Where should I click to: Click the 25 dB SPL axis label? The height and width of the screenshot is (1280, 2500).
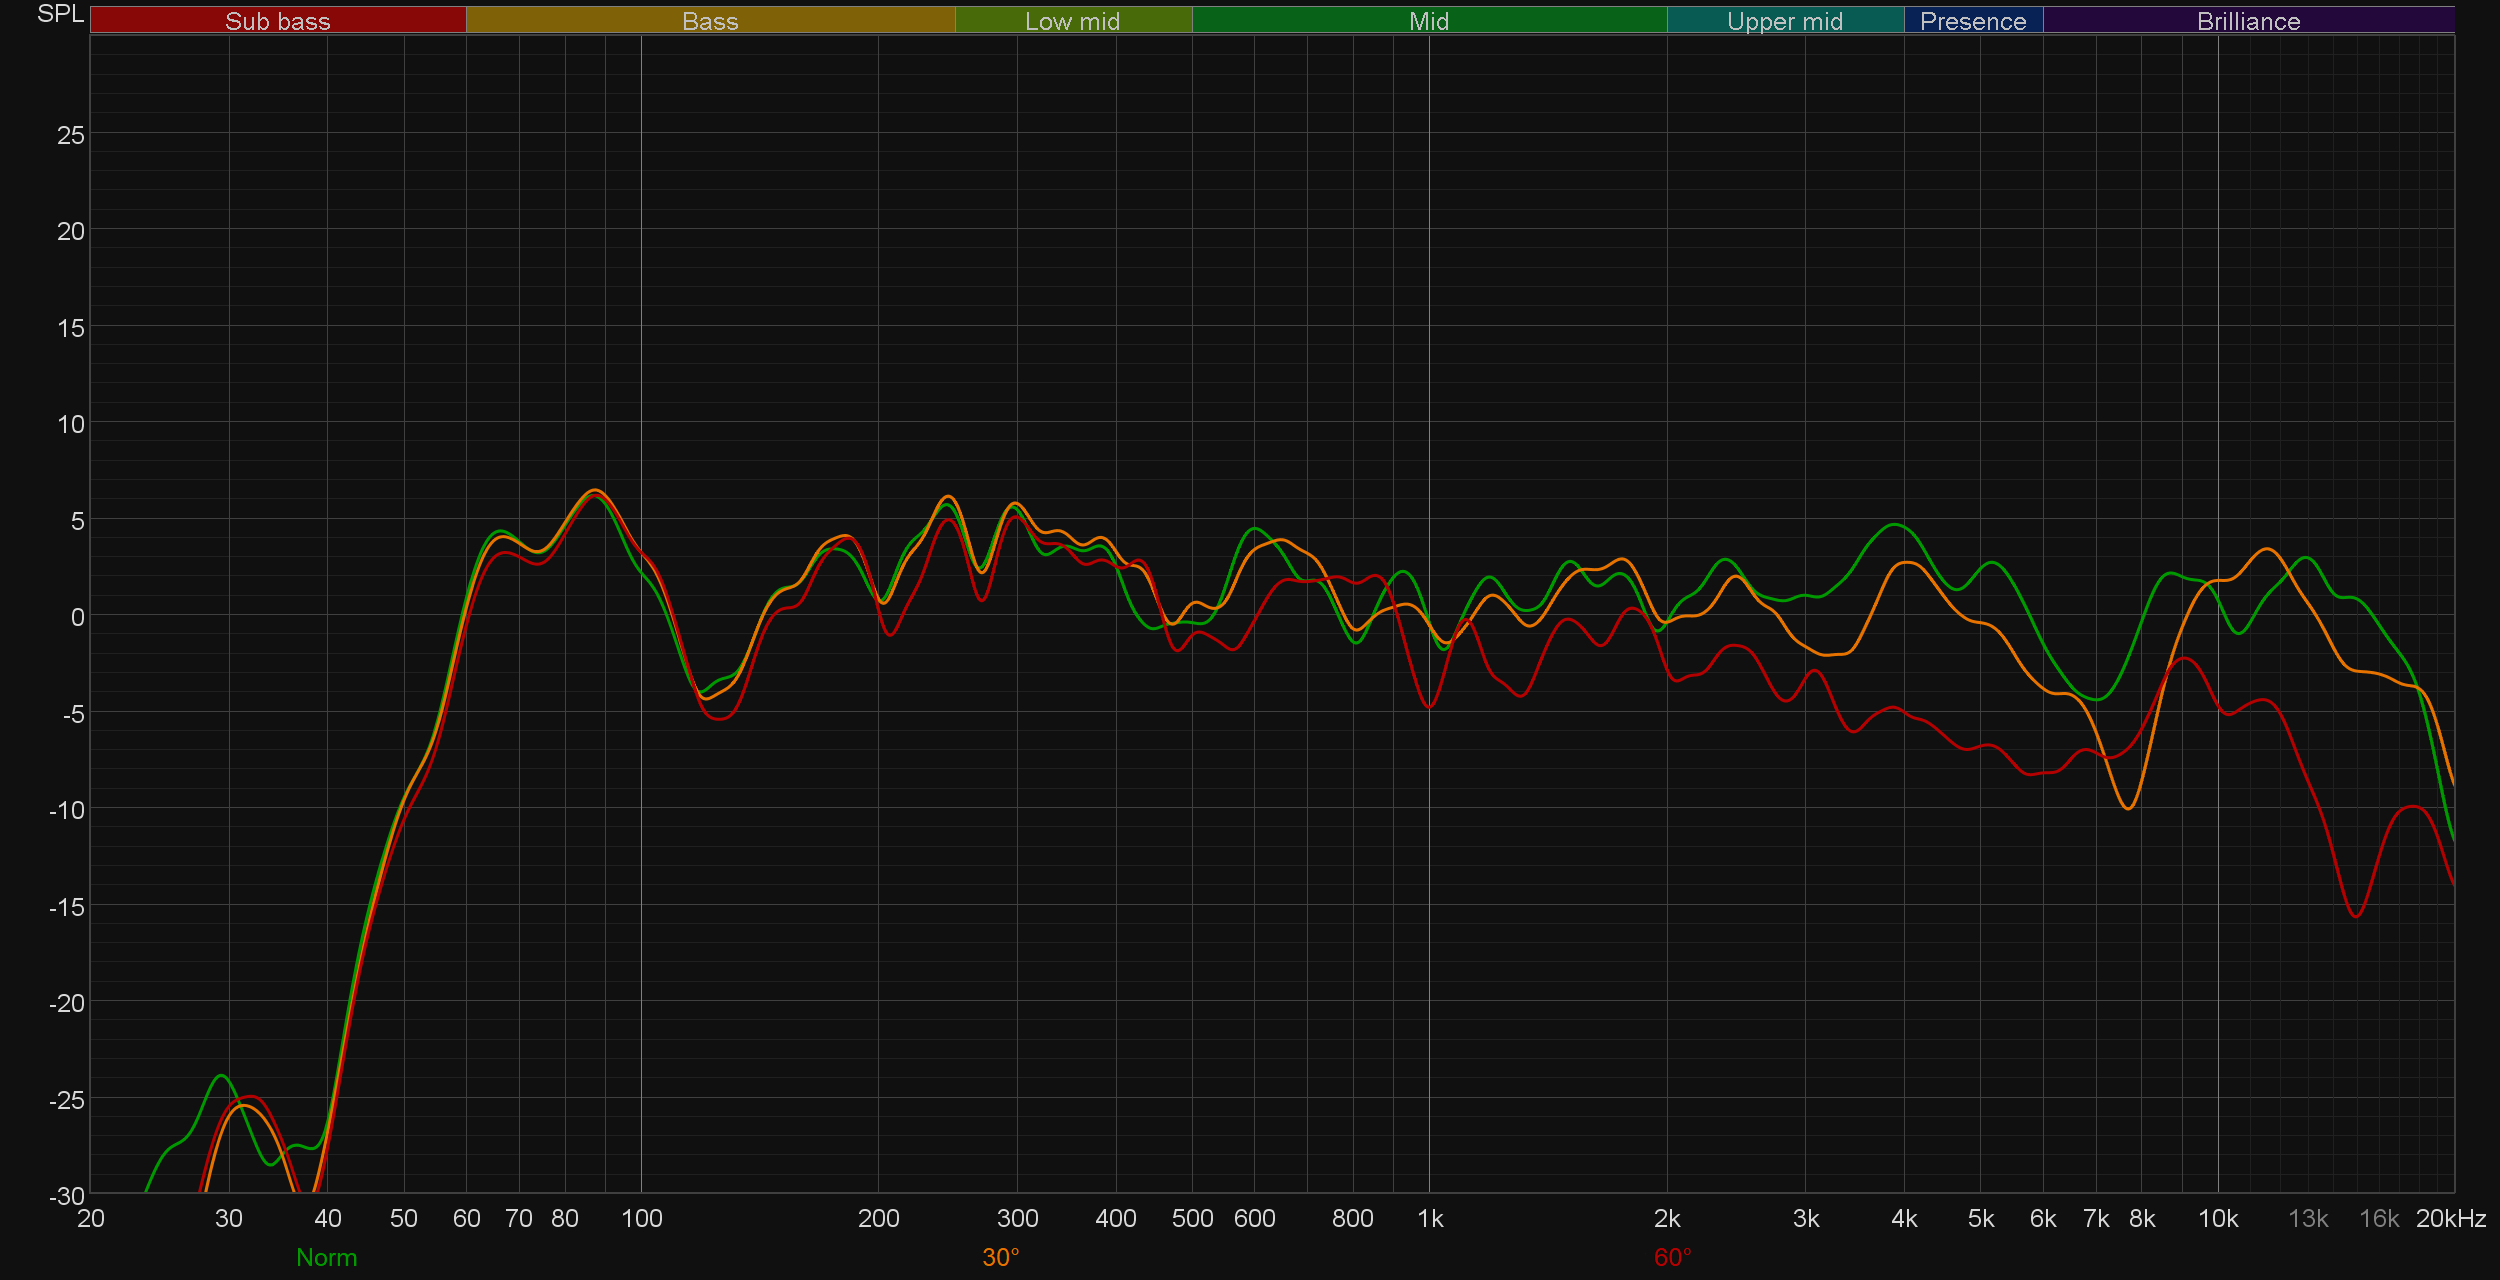pos(70,135)
